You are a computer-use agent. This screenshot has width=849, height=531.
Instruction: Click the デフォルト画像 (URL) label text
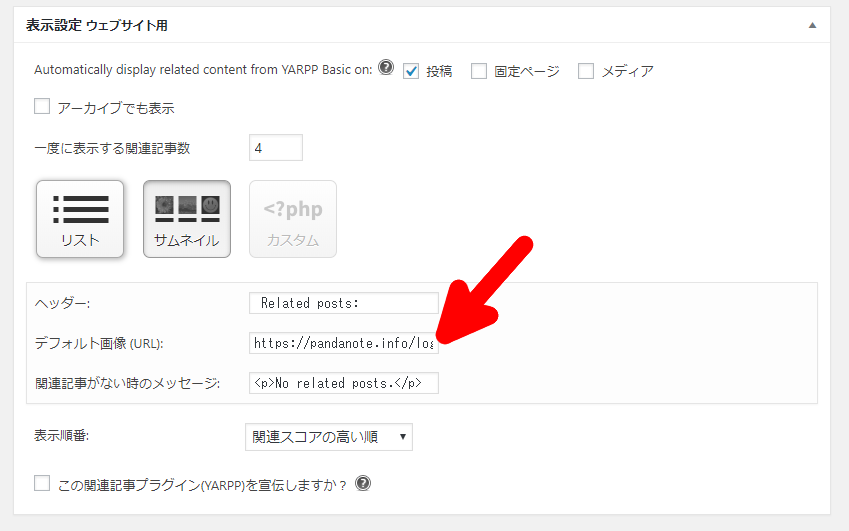pos(98,343)
